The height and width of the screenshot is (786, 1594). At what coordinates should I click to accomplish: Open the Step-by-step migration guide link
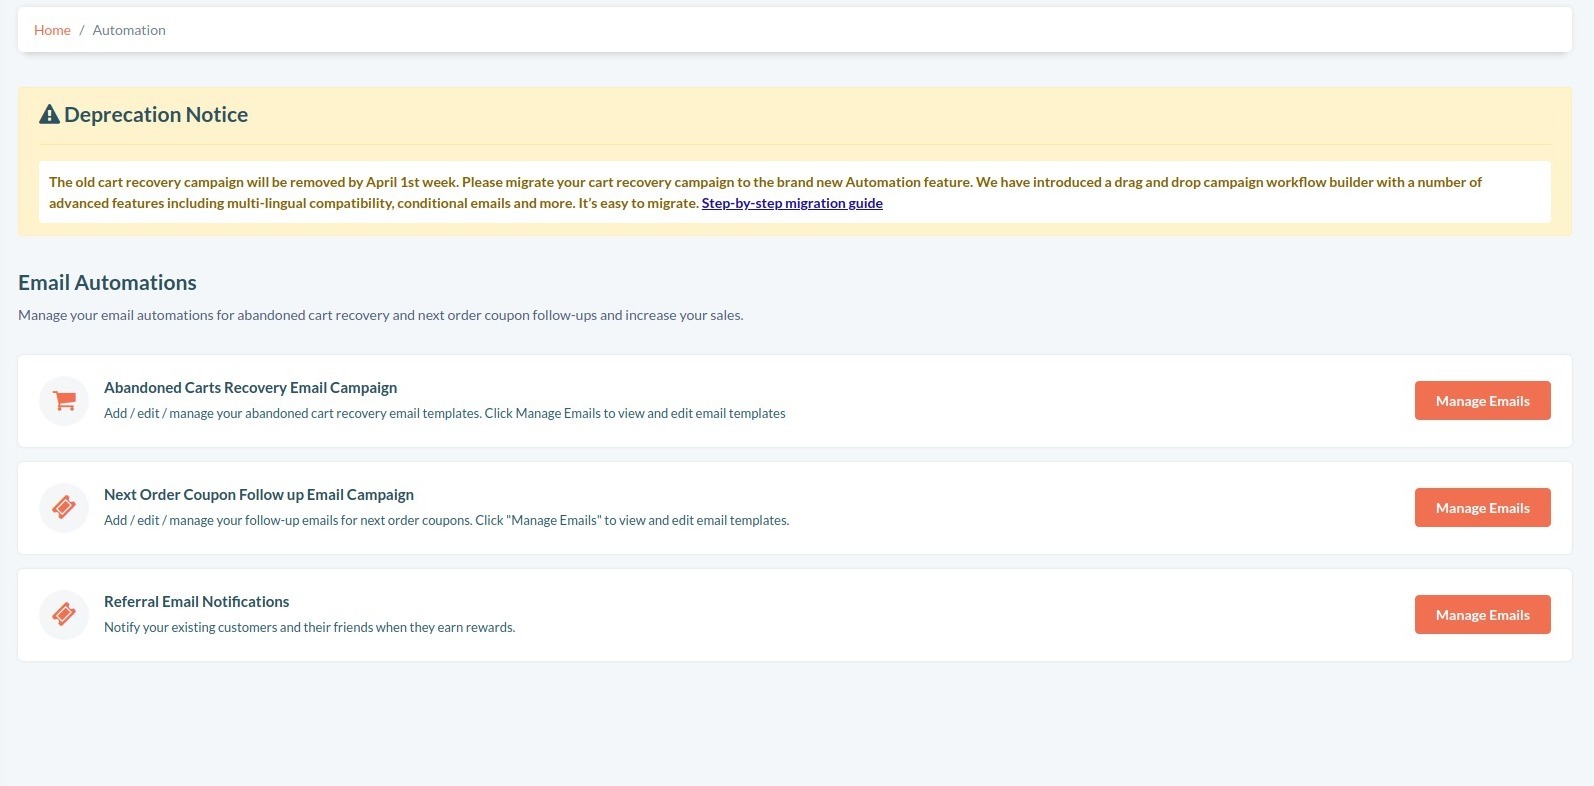[792, 203]
